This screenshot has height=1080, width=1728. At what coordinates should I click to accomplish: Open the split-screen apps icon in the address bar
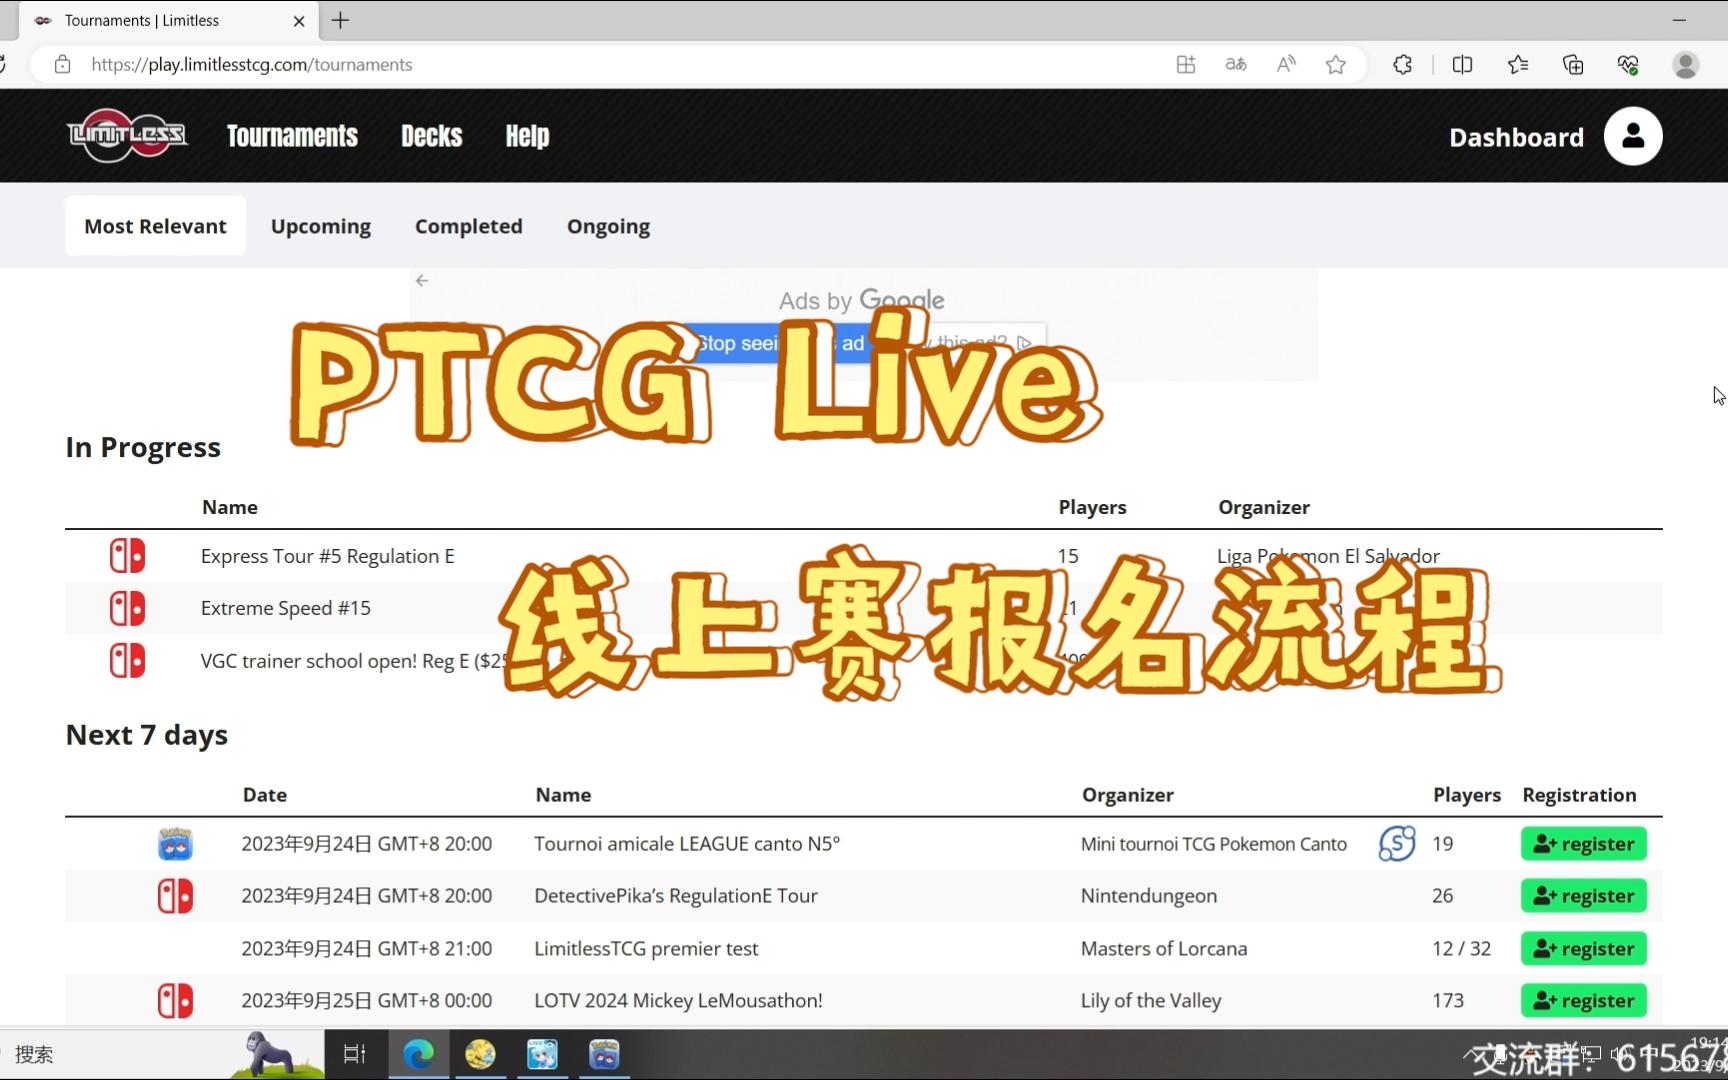click(1186, 65)
